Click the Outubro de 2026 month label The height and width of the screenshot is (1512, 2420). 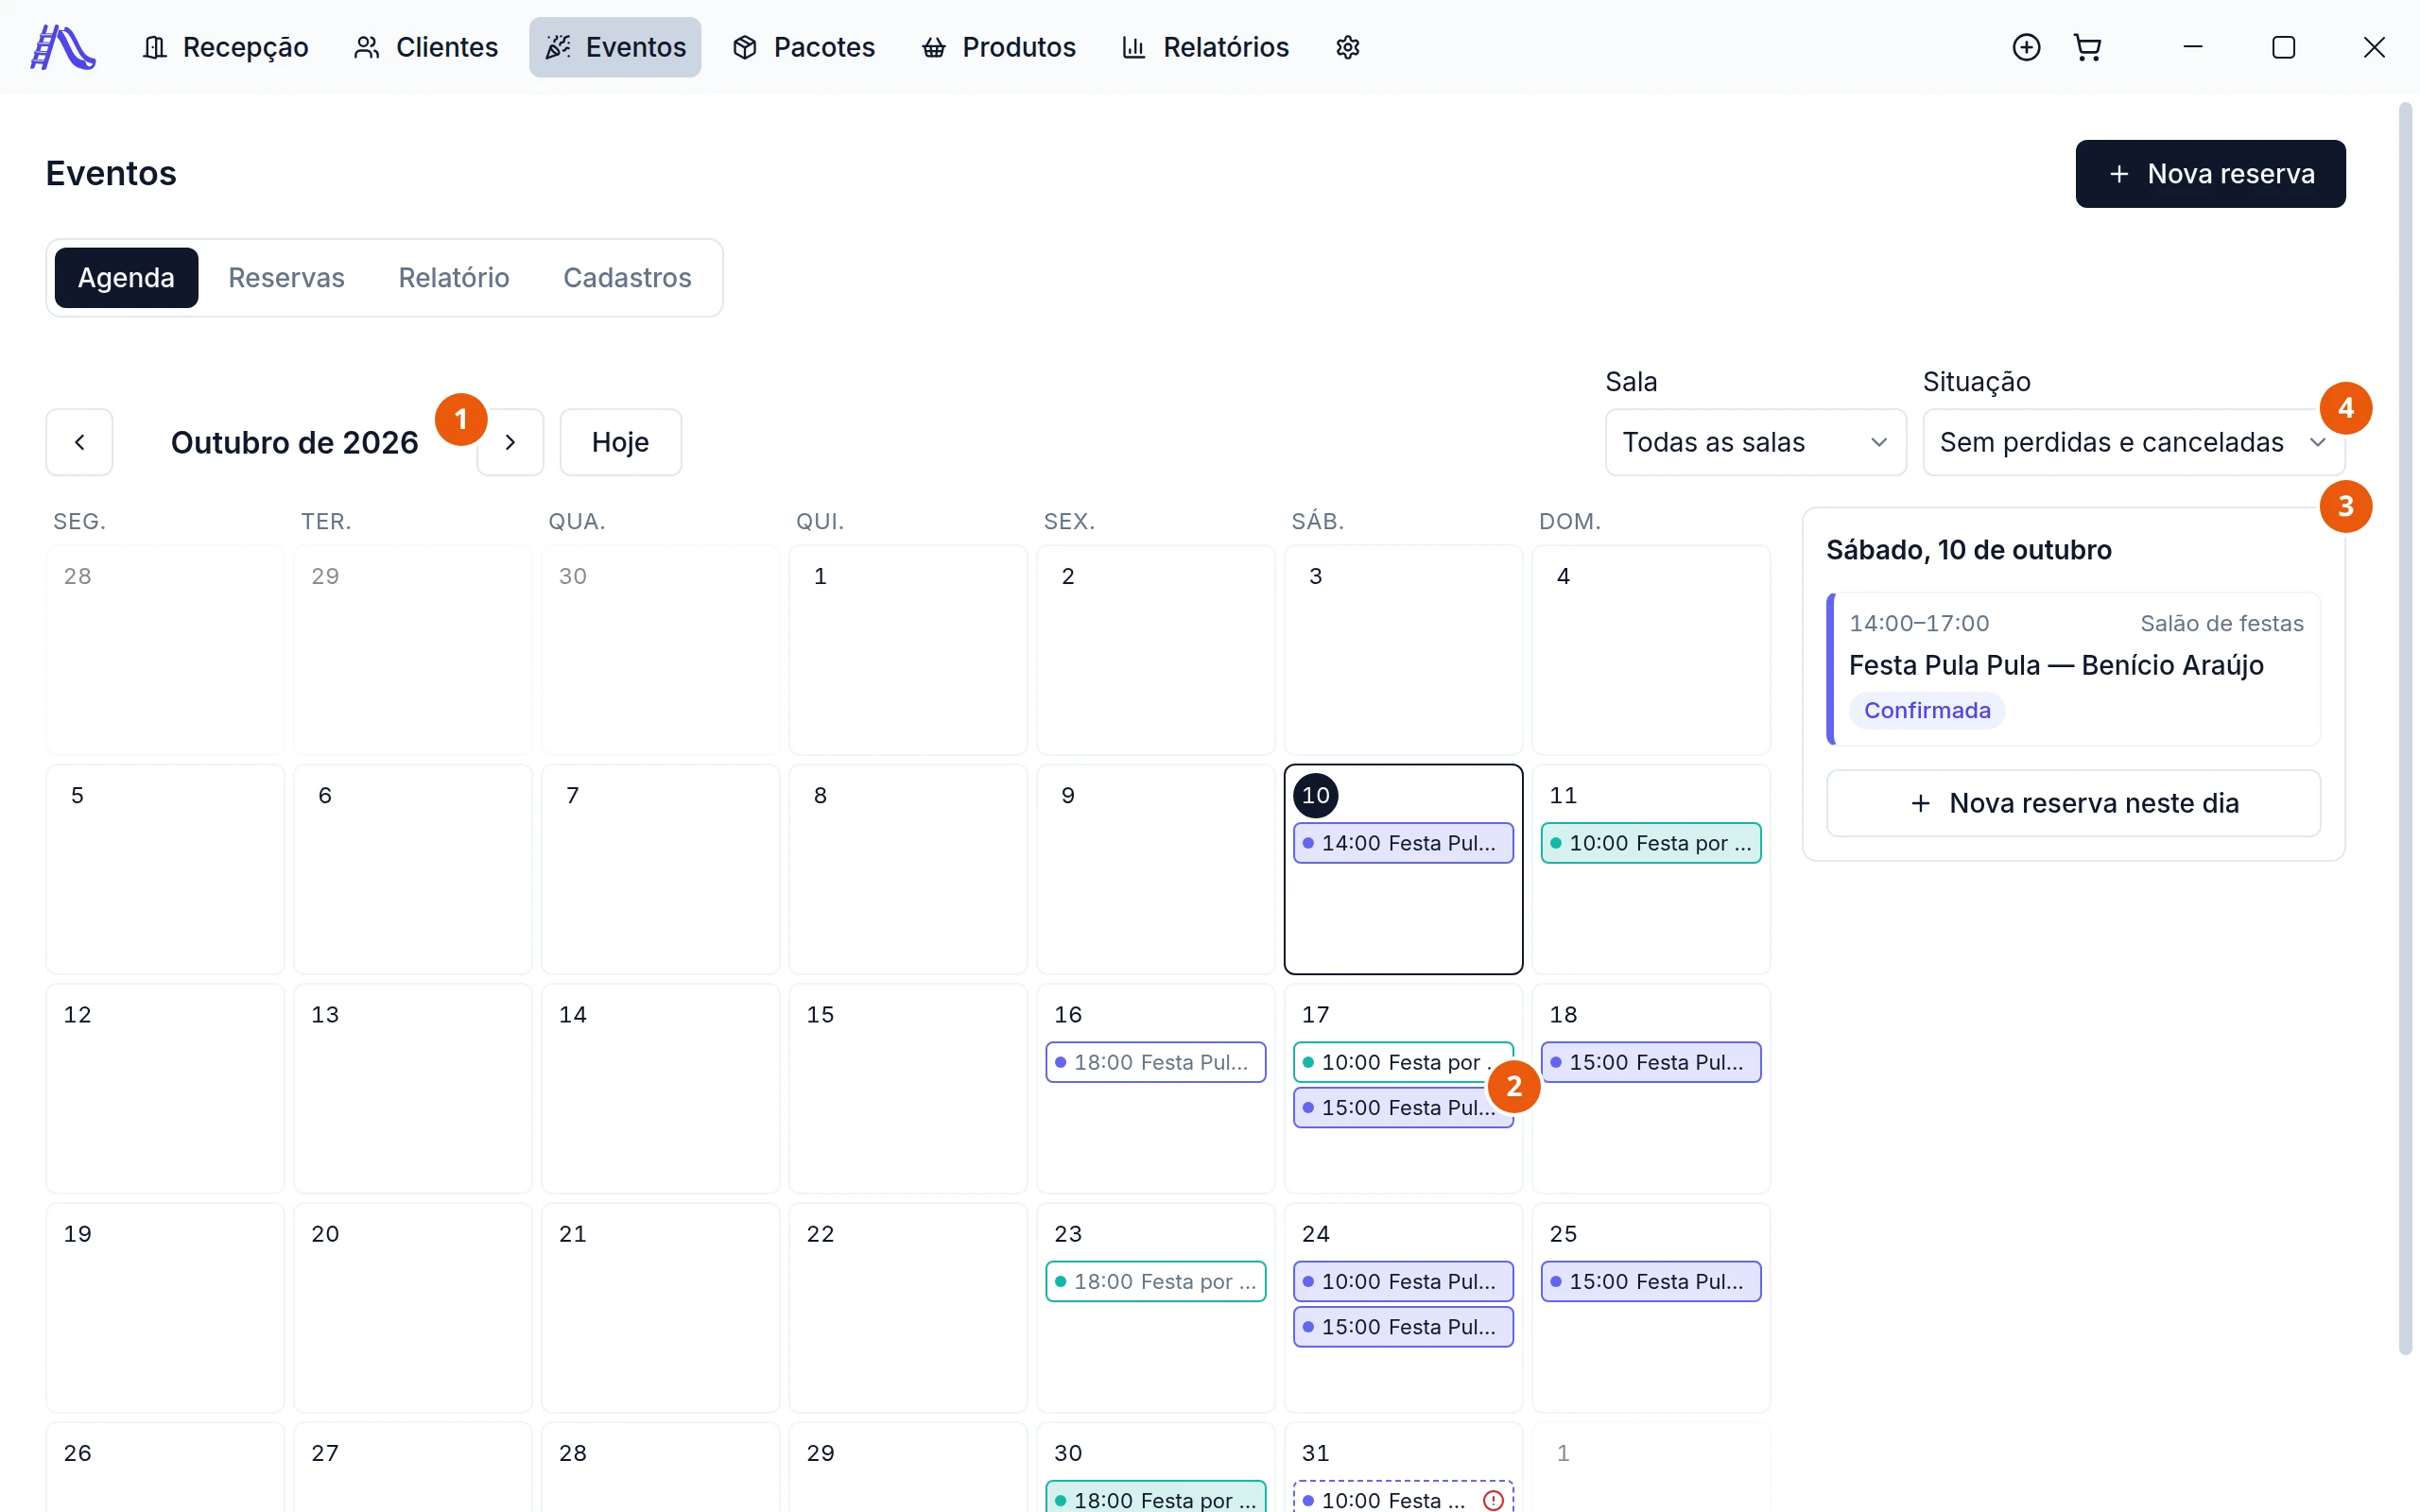click(294, 442)
